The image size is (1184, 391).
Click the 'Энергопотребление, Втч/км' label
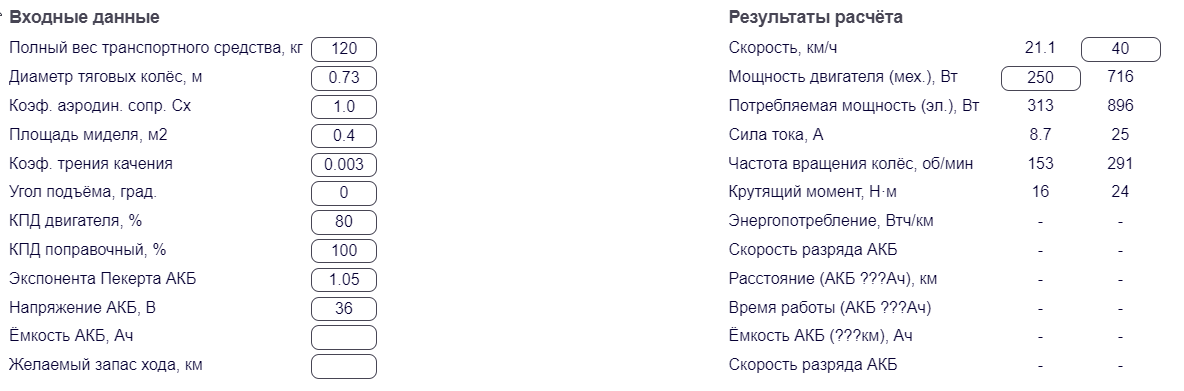point(837,221)
